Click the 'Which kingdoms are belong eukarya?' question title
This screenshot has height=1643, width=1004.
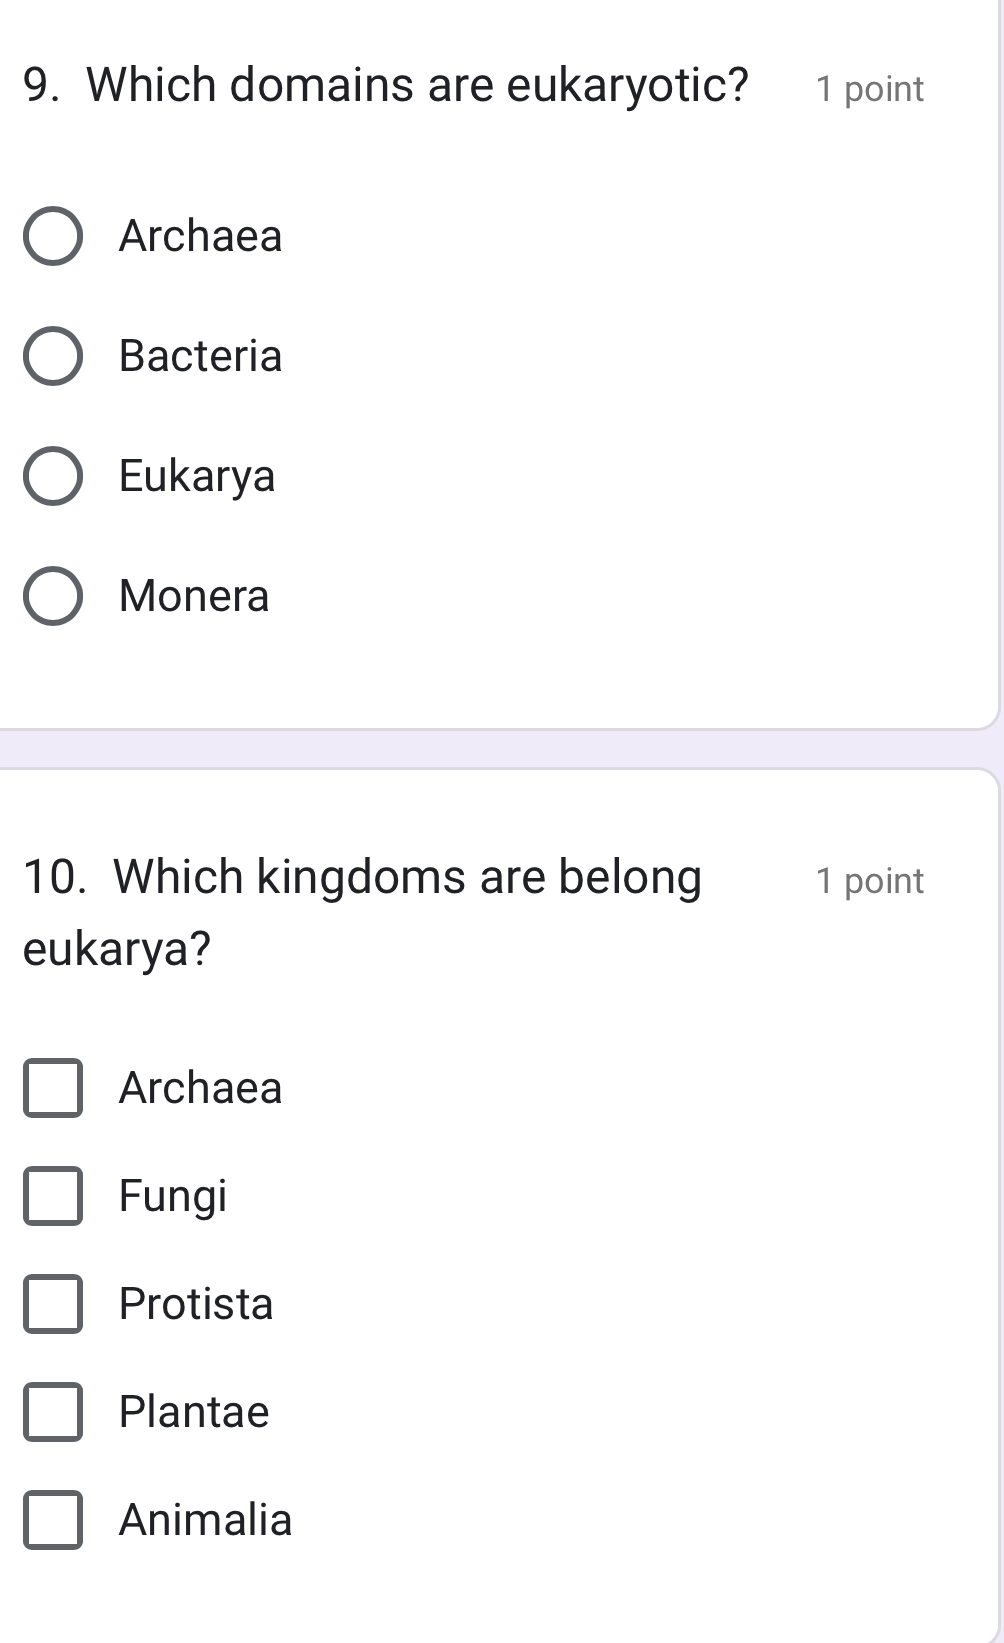[407, 878]
